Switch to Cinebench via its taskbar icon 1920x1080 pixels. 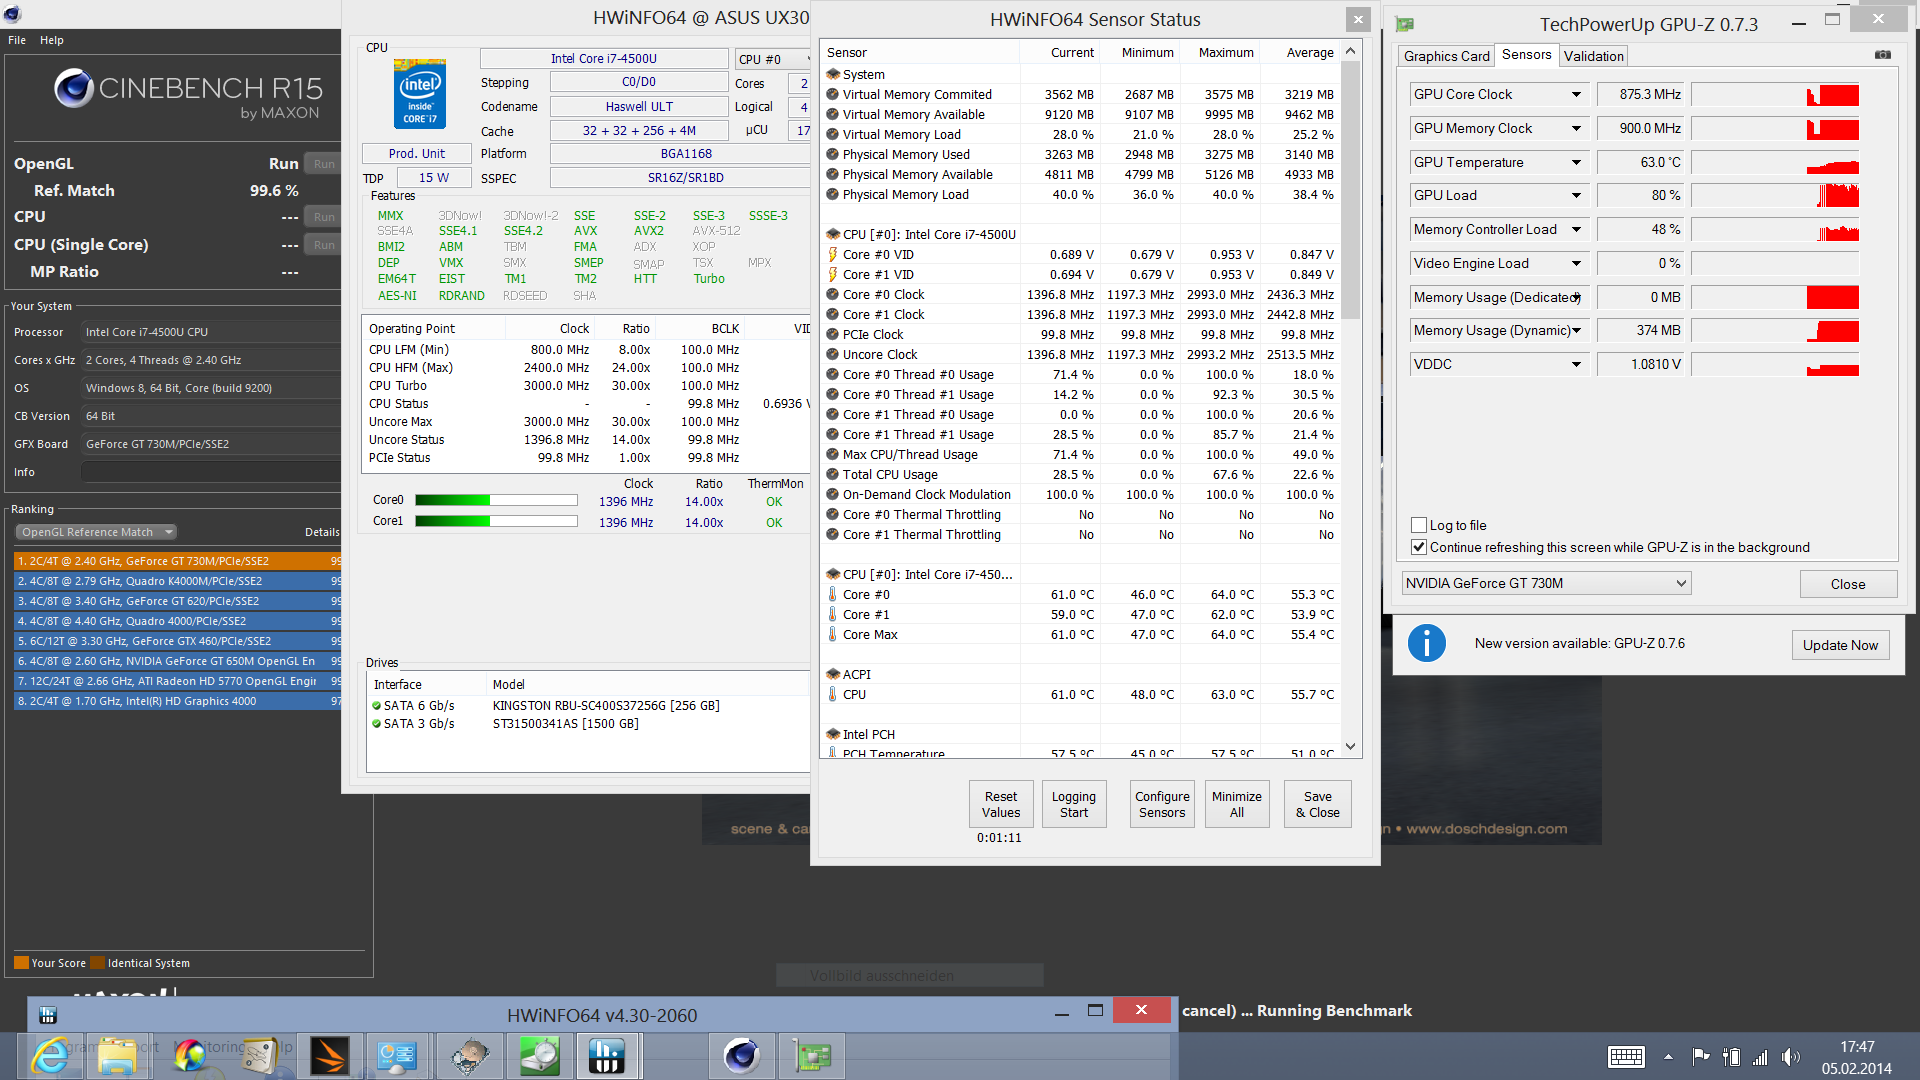(741, 1056)
